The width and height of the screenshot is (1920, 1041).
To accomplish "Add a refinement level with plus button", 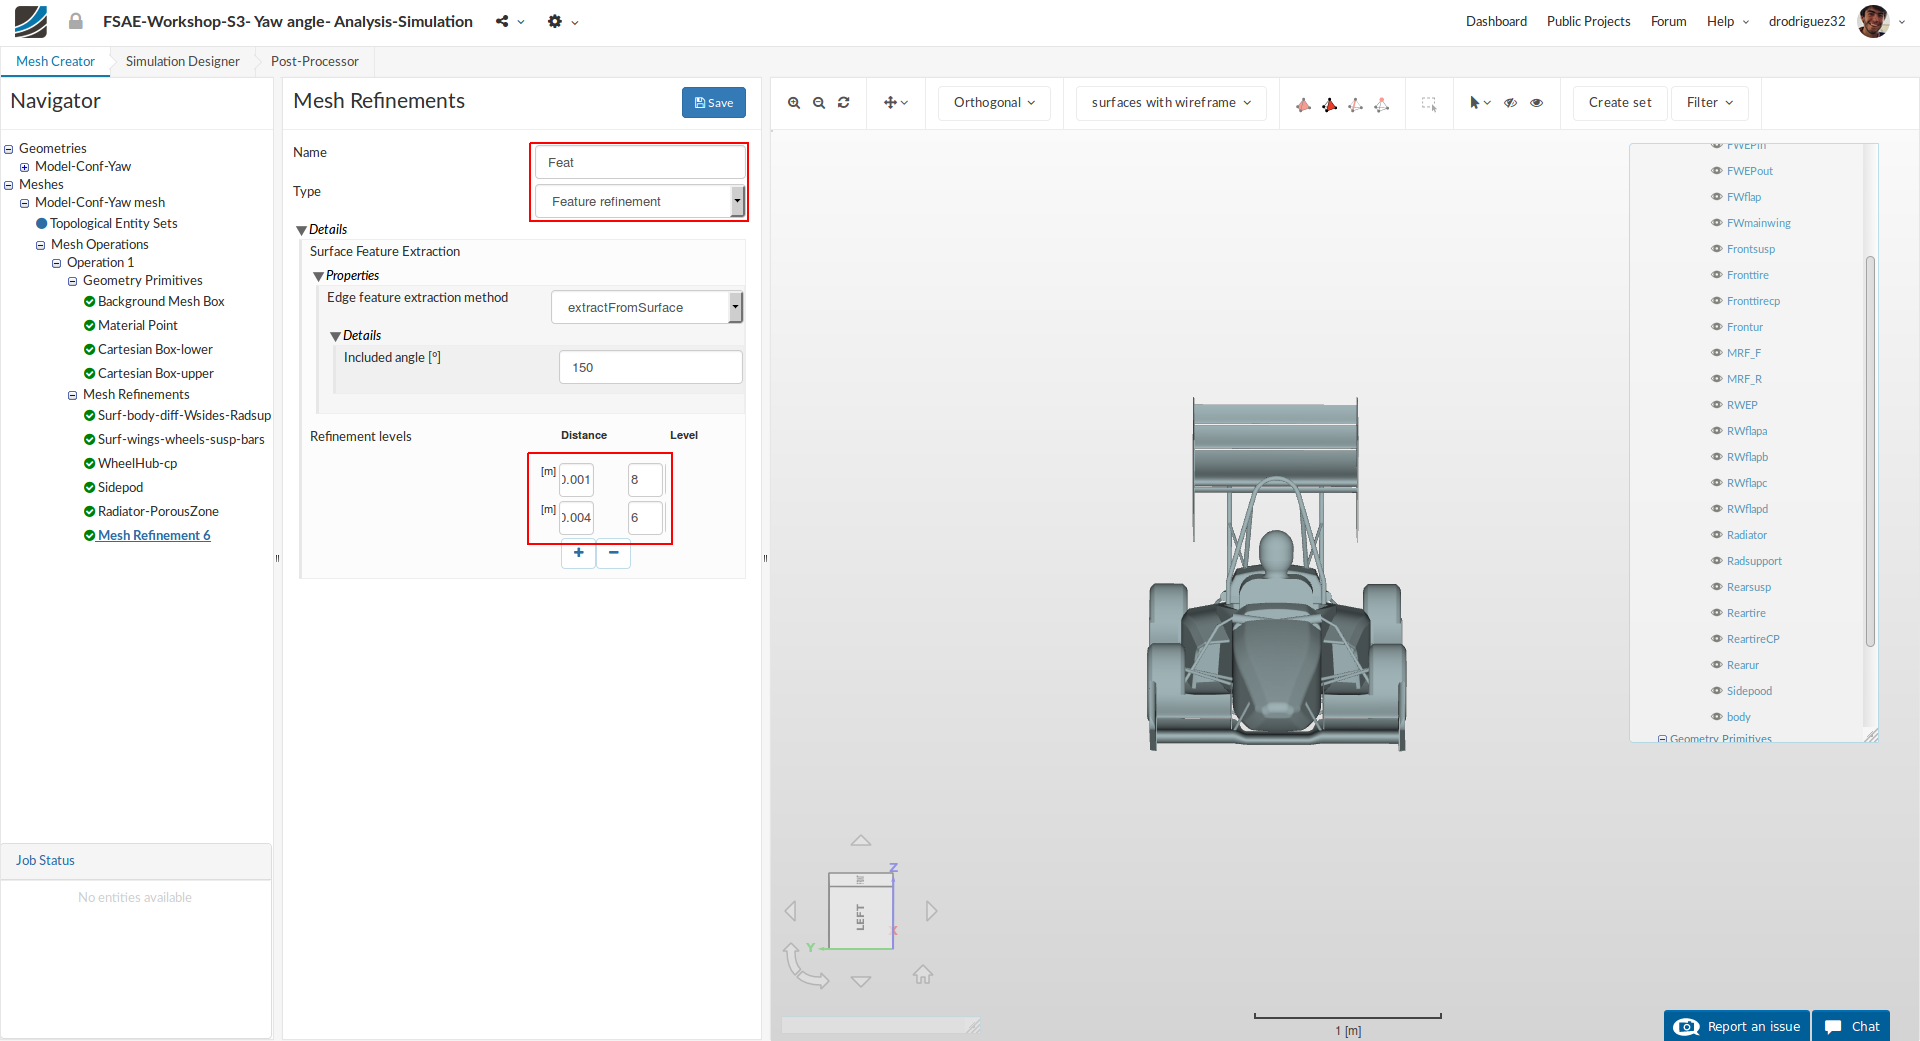I will pyautogui.click(x=578, y=553).
